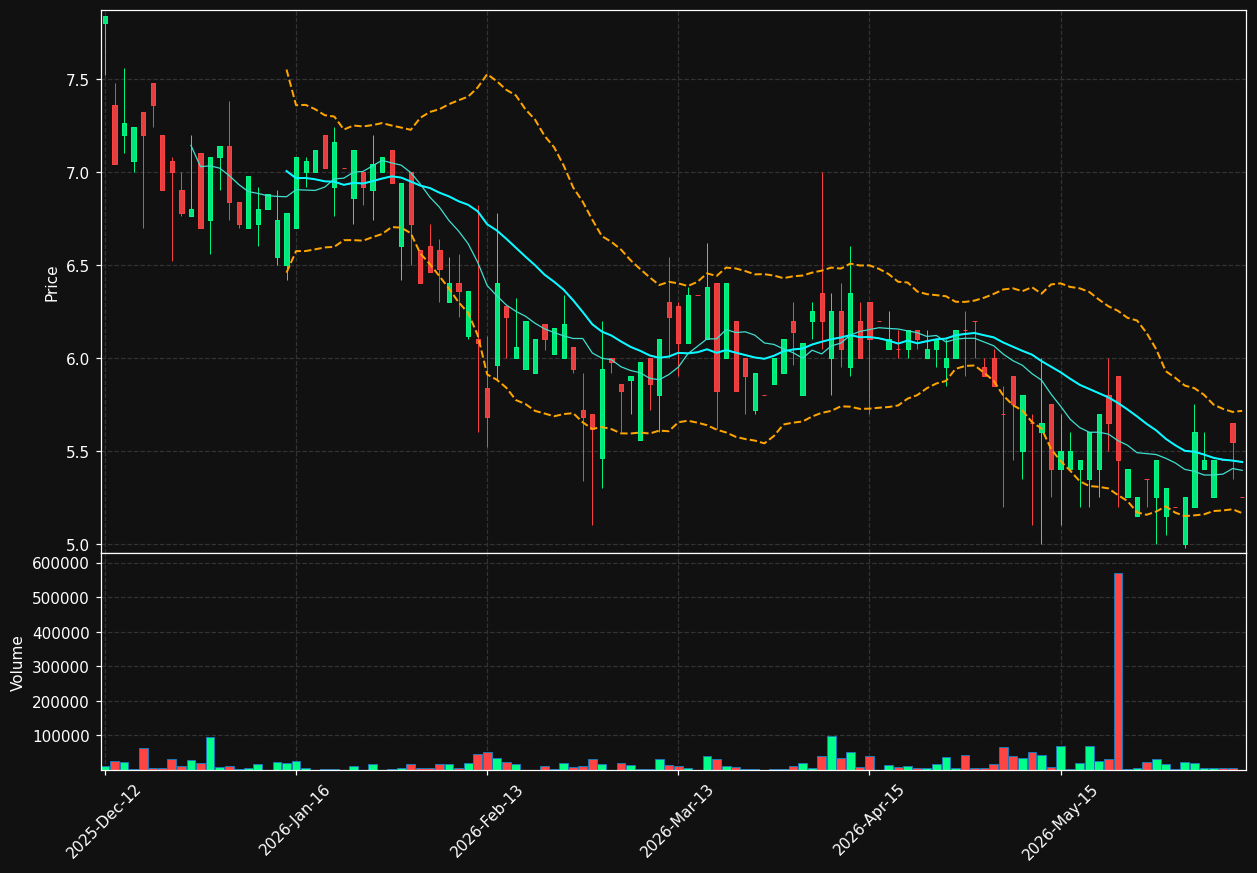This screenshot has width=1257, height=873.
Task: Click the 5.0 price tick
Action: pyautogui.click(x=76, y=545)
